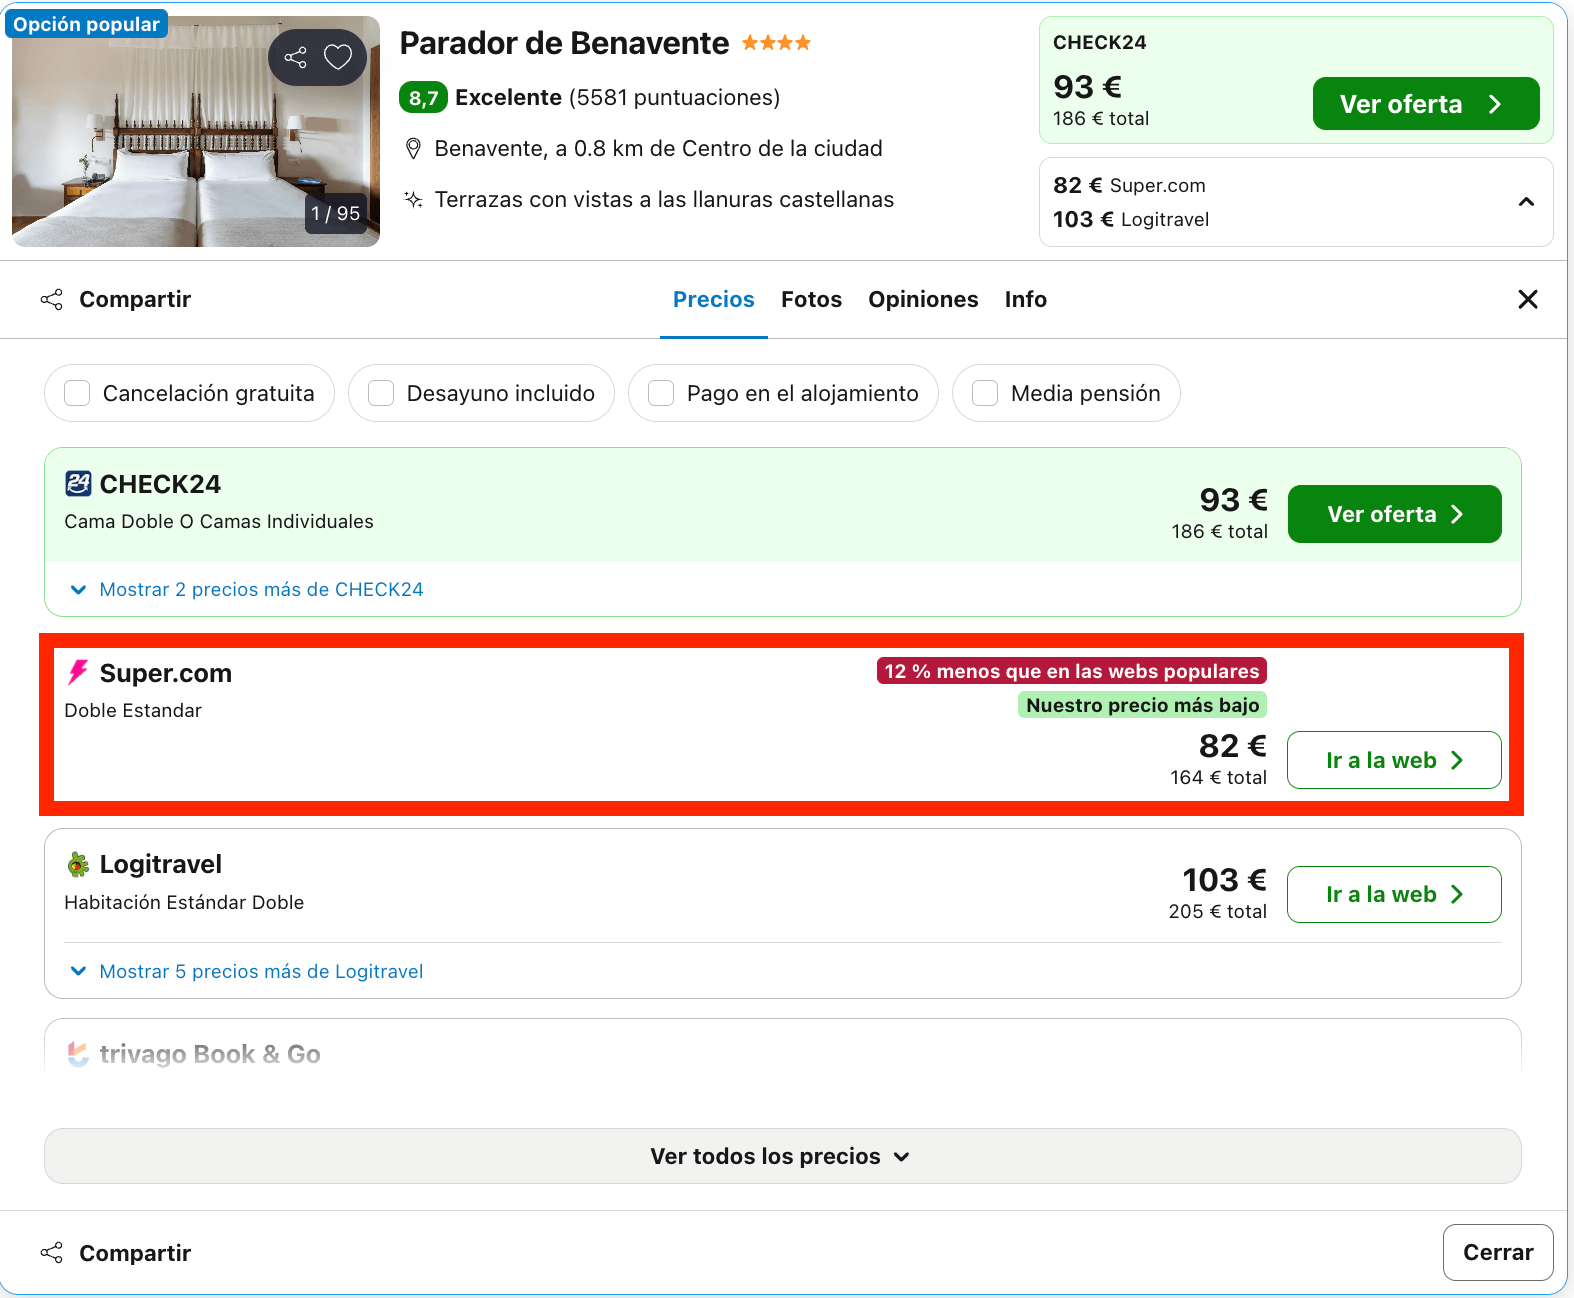The width and height of the screenshot is (1574, 1298).
Task: Click the 8,7 rating badge
Action: (423, 97)
